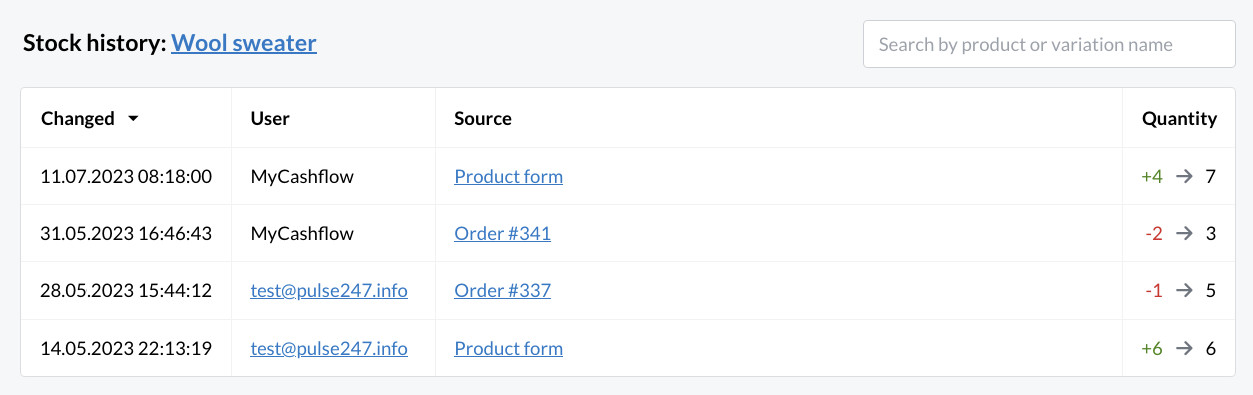Click the arrow icon in the -1 quantity row
The width and height of the screenshot is (1253, 395).
point(1184,291)
